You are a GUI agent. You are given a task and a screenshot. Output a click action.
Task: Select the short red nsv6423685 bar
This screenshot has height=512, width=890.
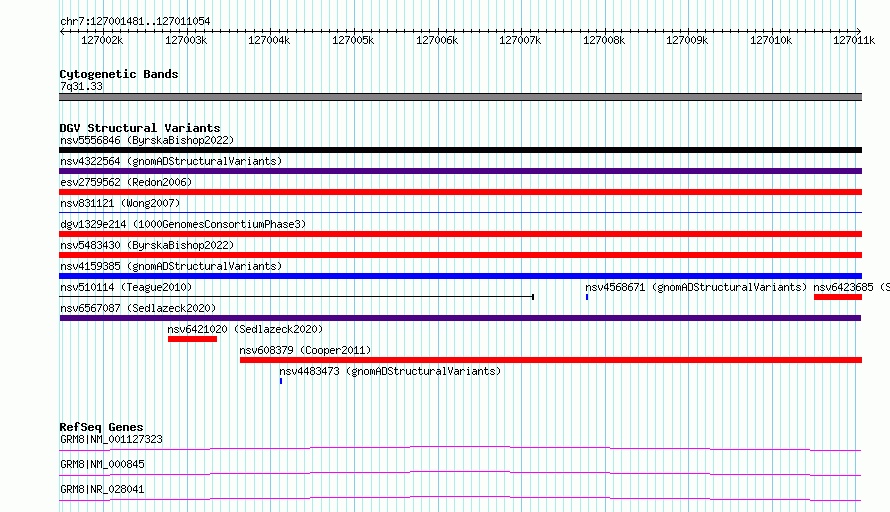pyautogui.click(x=838, y=297)
